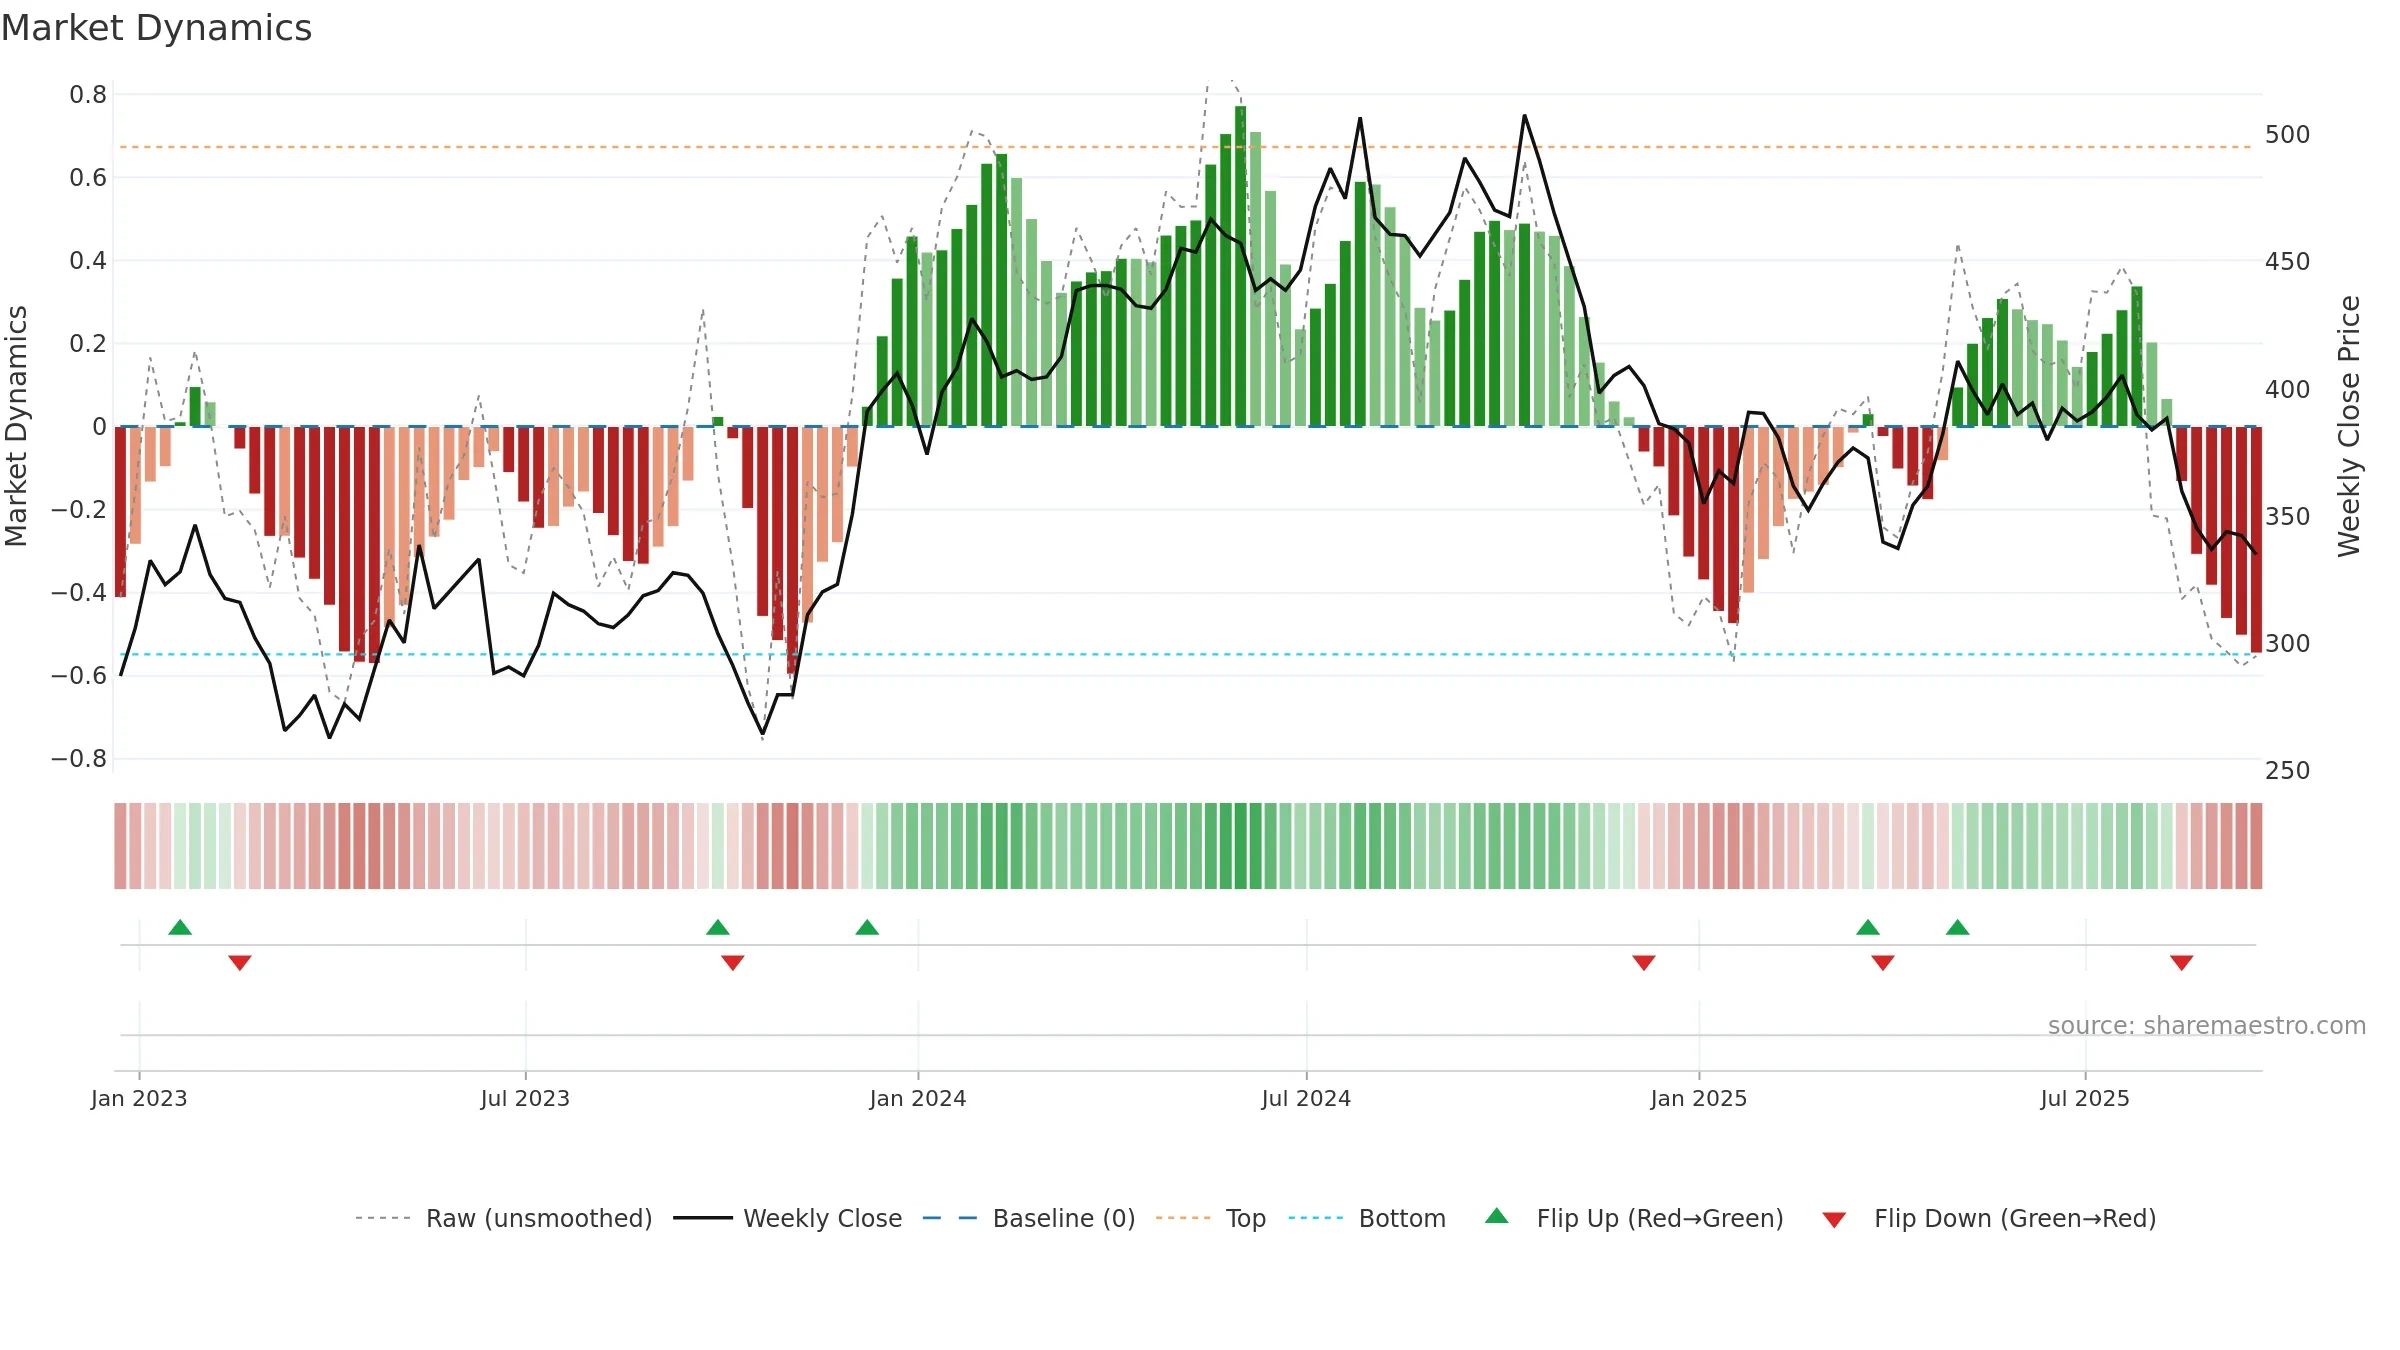The width and height of the screenshot is (2400, 1350).
Task: Click the 0.2 left axis tick label
Action: (88, 344)
